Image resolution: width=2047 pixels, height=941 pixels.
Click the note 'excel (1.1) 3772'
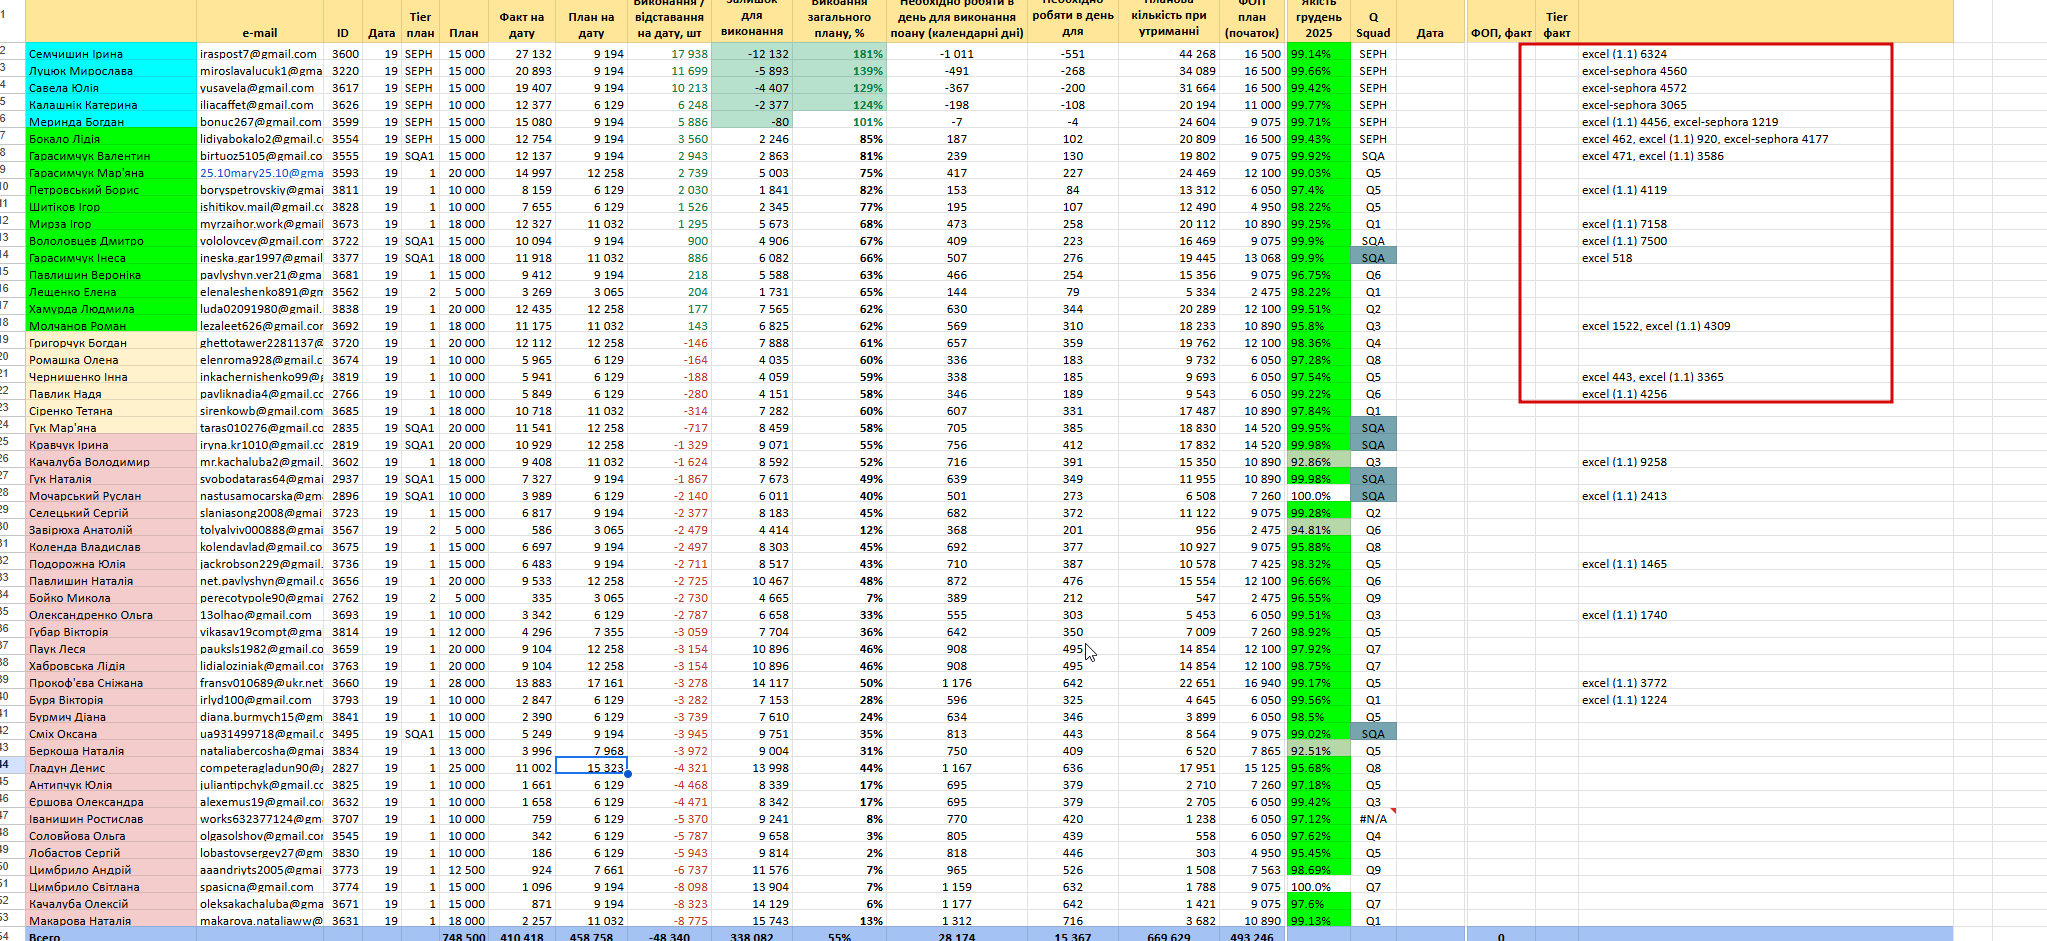[1624, 683]
